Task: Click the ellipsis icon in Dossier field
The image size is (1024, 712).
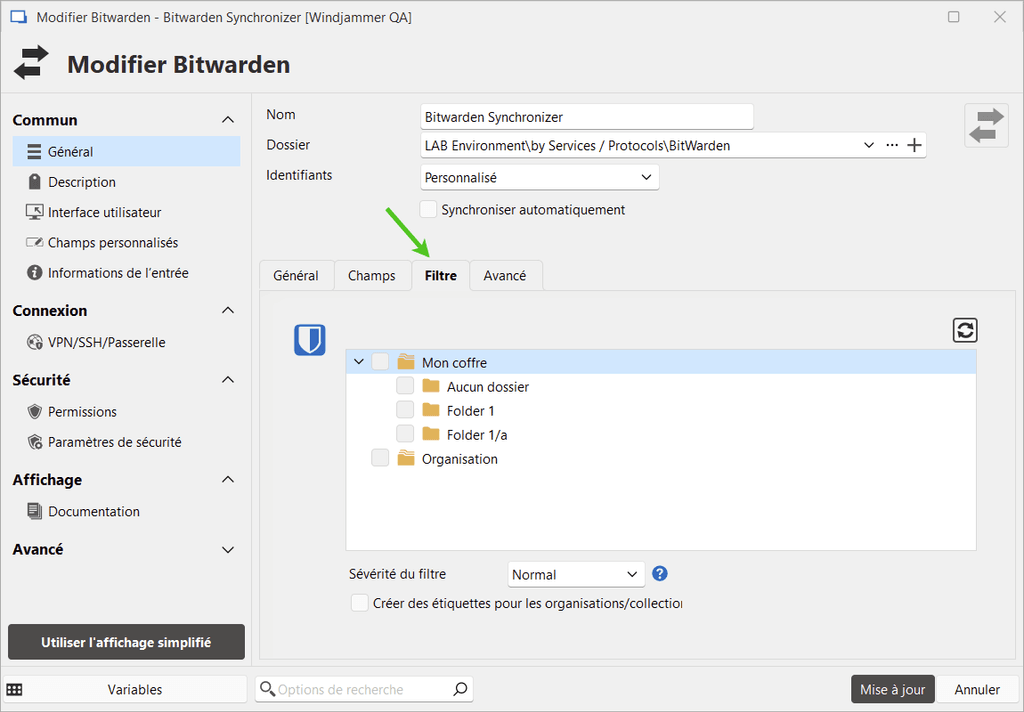Action: pyautogui.click(x=892, y=145)
